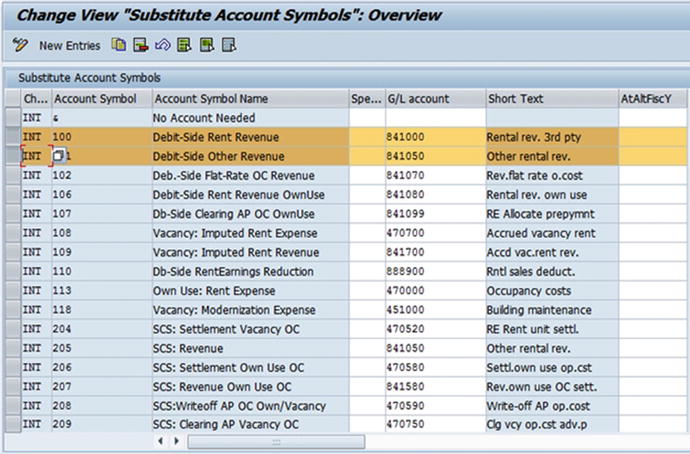
Task: Toggle Display/Change mode pencil icon
Action: click(x=20, y=45)
